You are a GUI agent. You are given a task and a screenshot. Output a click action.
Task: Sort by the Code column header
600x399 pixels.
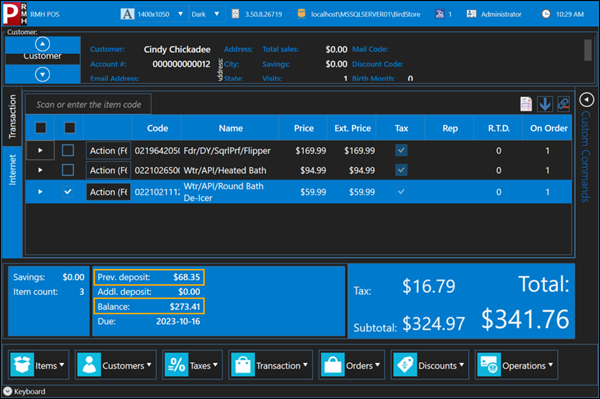[157, 128]
